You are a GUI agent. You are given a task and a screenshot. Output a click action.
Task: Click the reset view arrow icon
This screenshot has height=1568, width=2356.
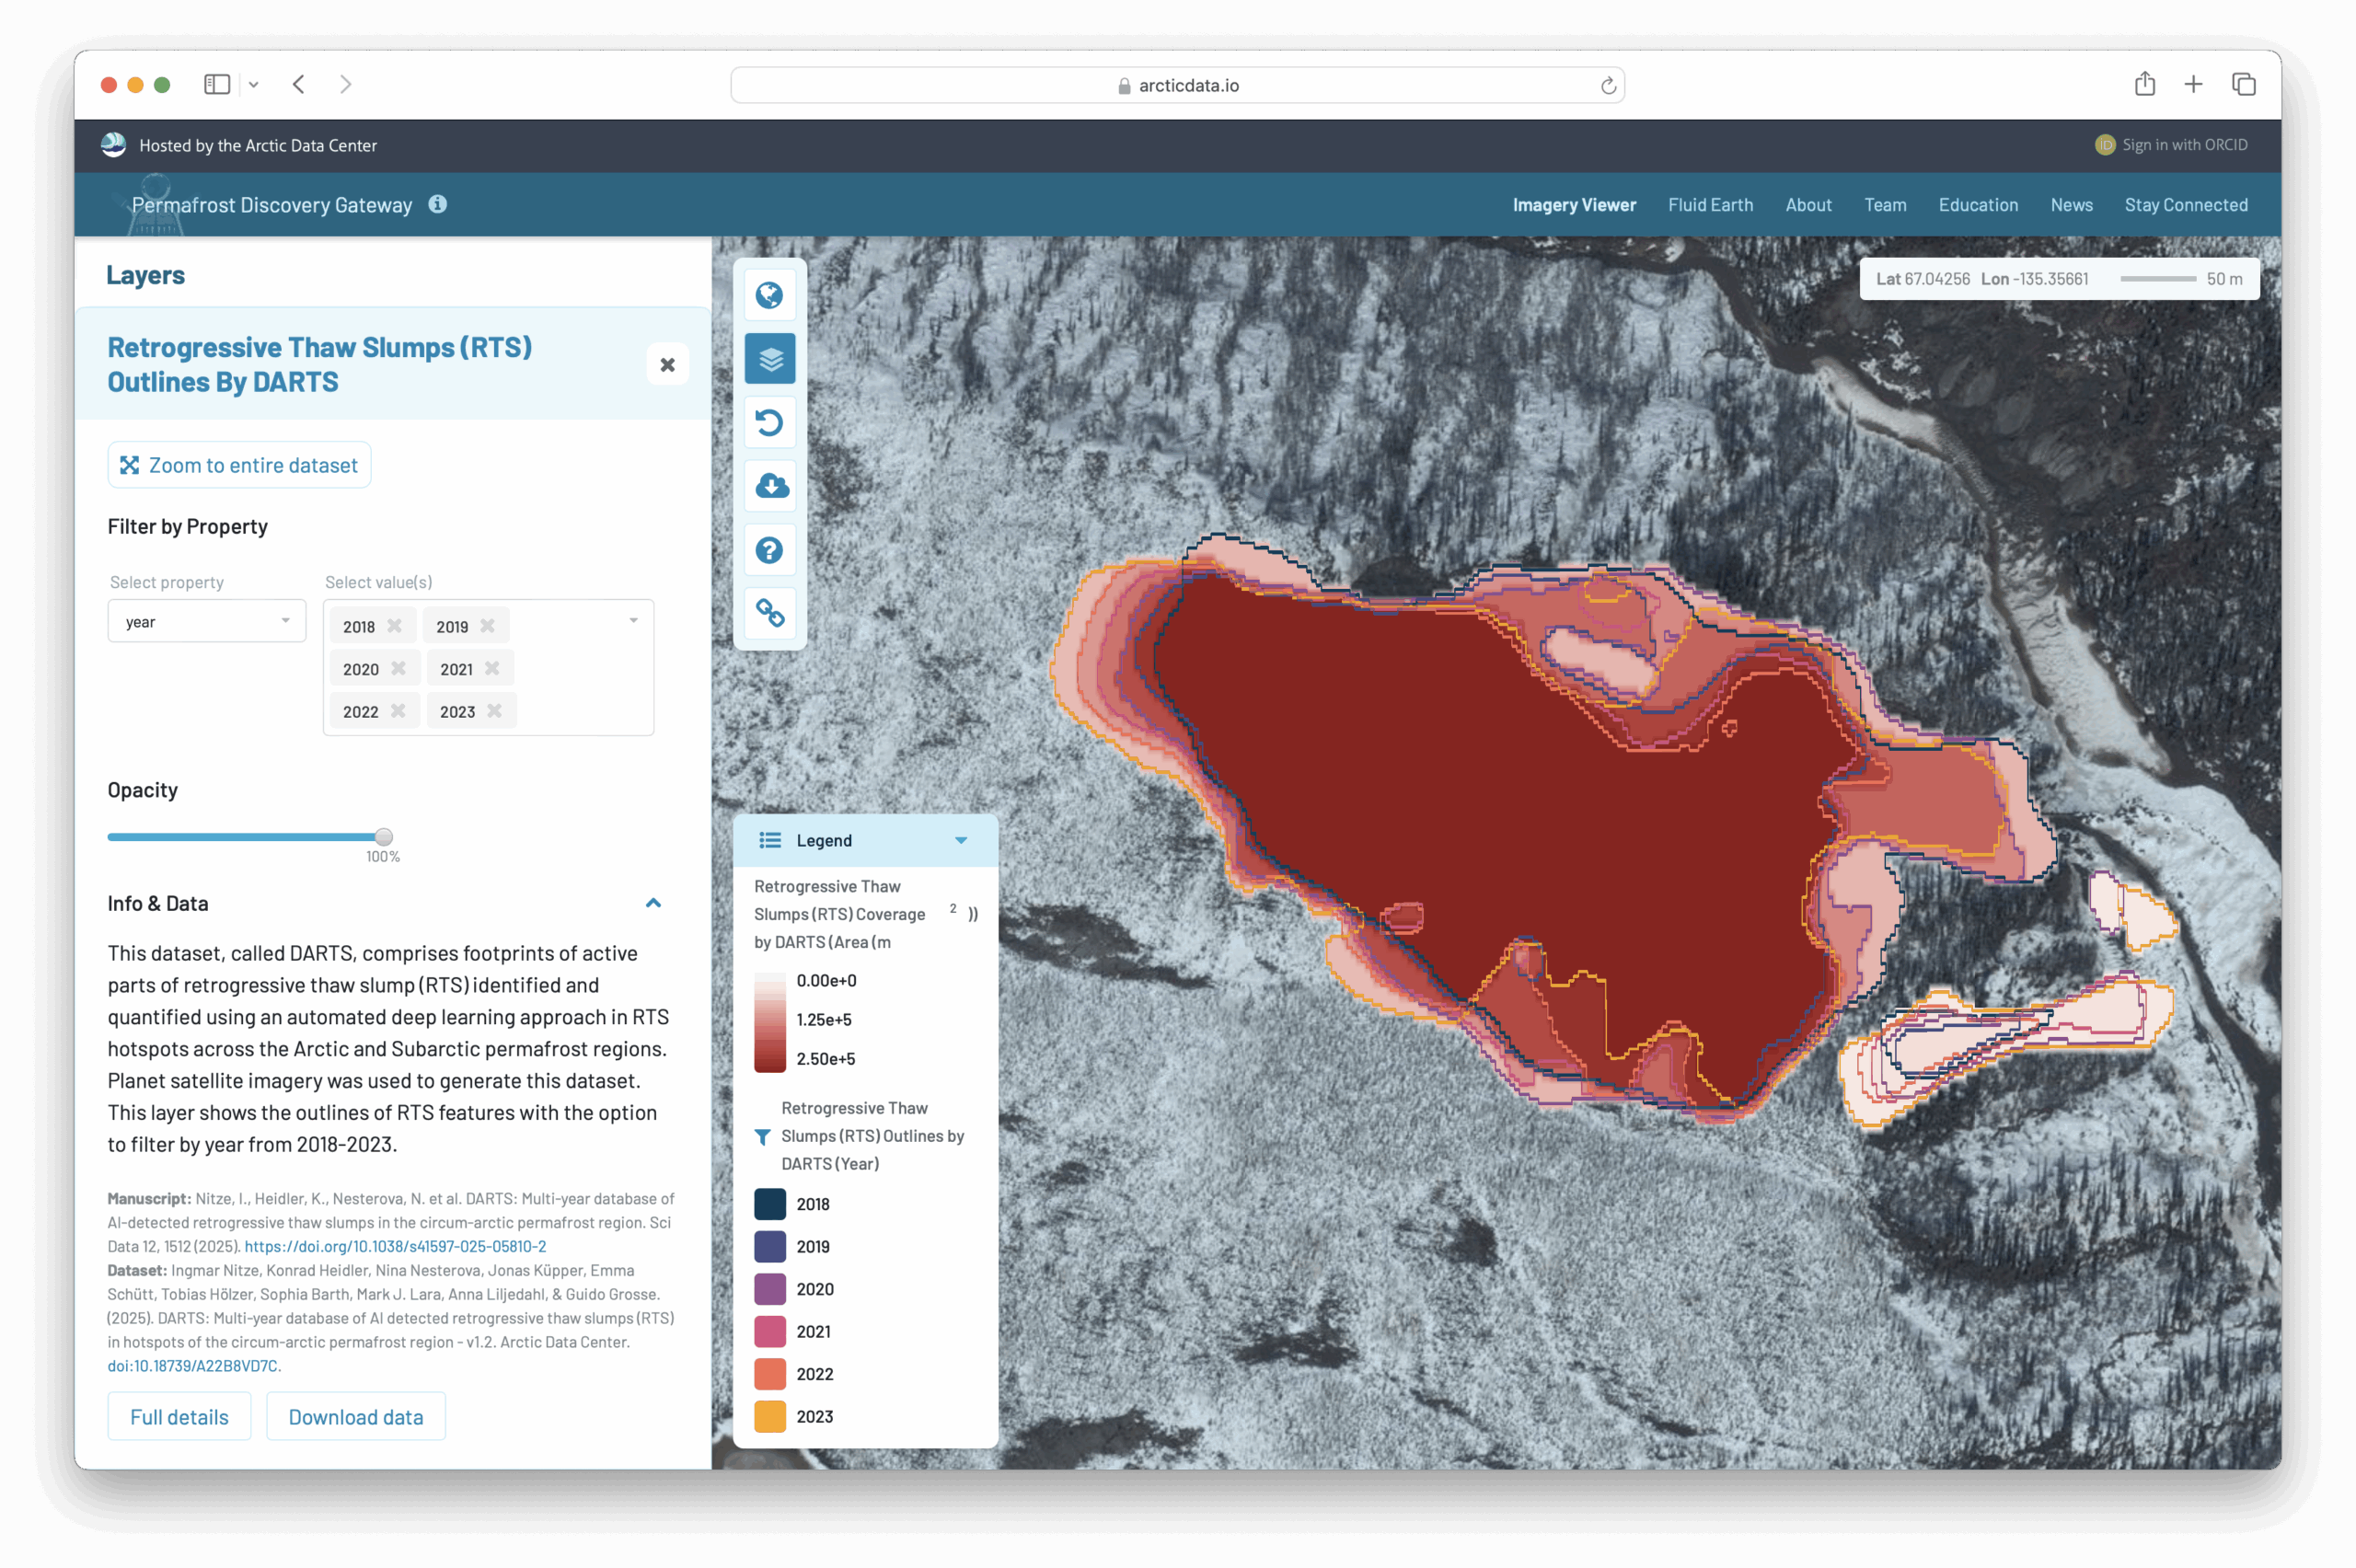[769, 422]
